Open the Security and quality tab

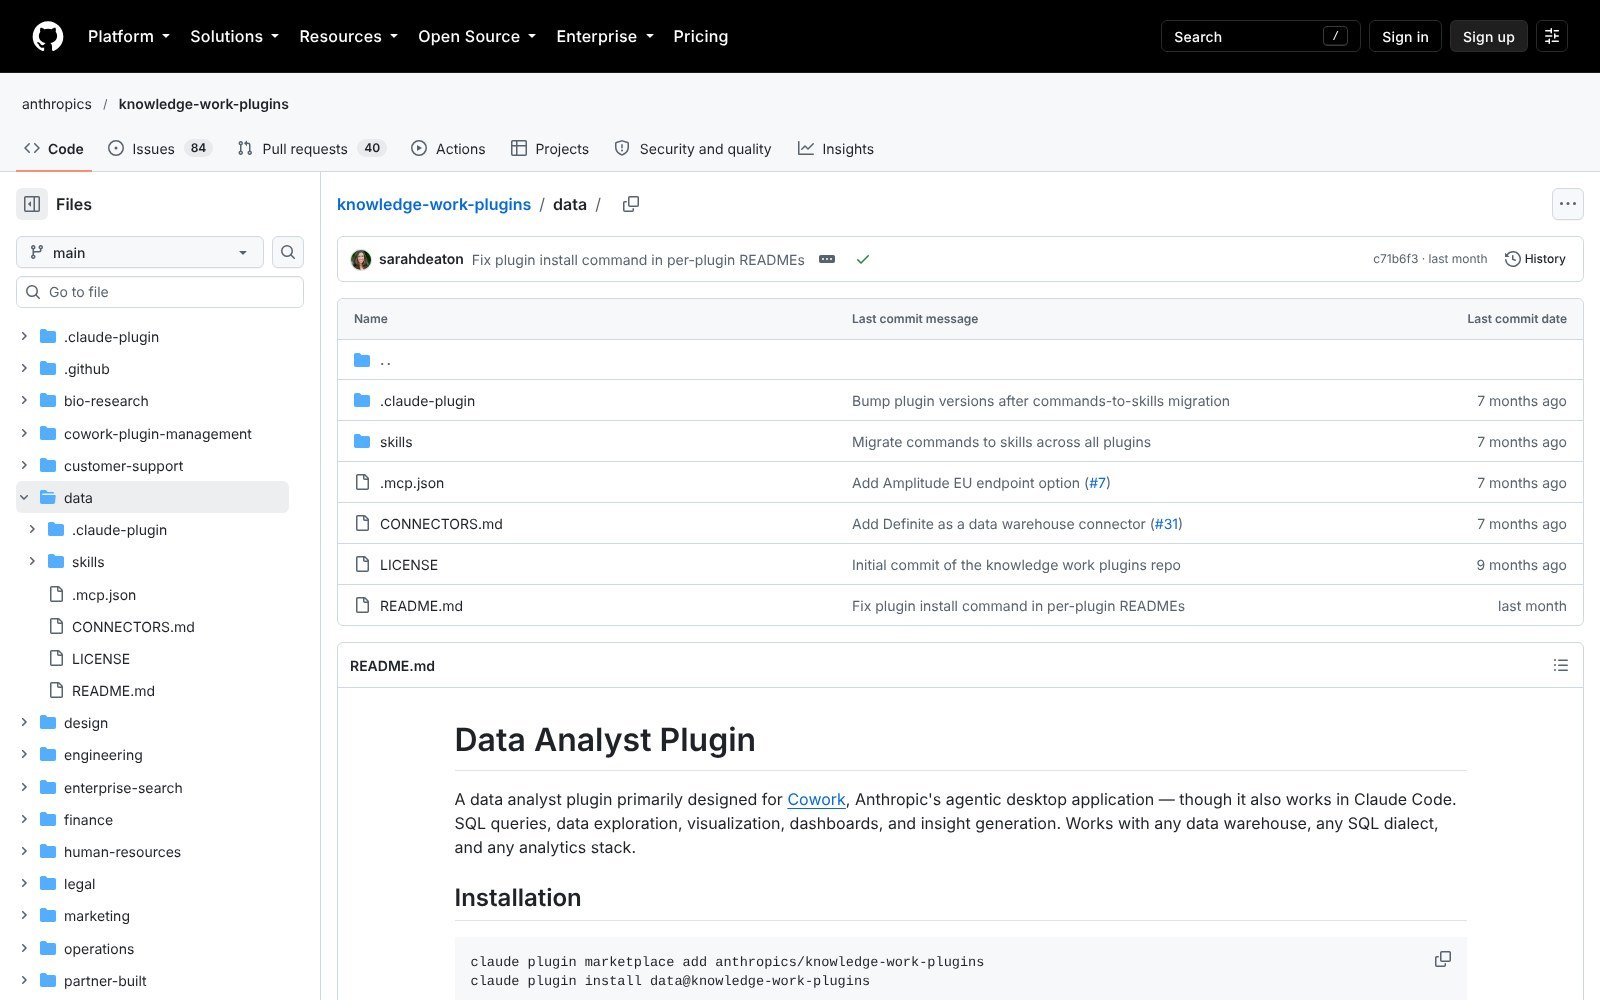point(693,148)
